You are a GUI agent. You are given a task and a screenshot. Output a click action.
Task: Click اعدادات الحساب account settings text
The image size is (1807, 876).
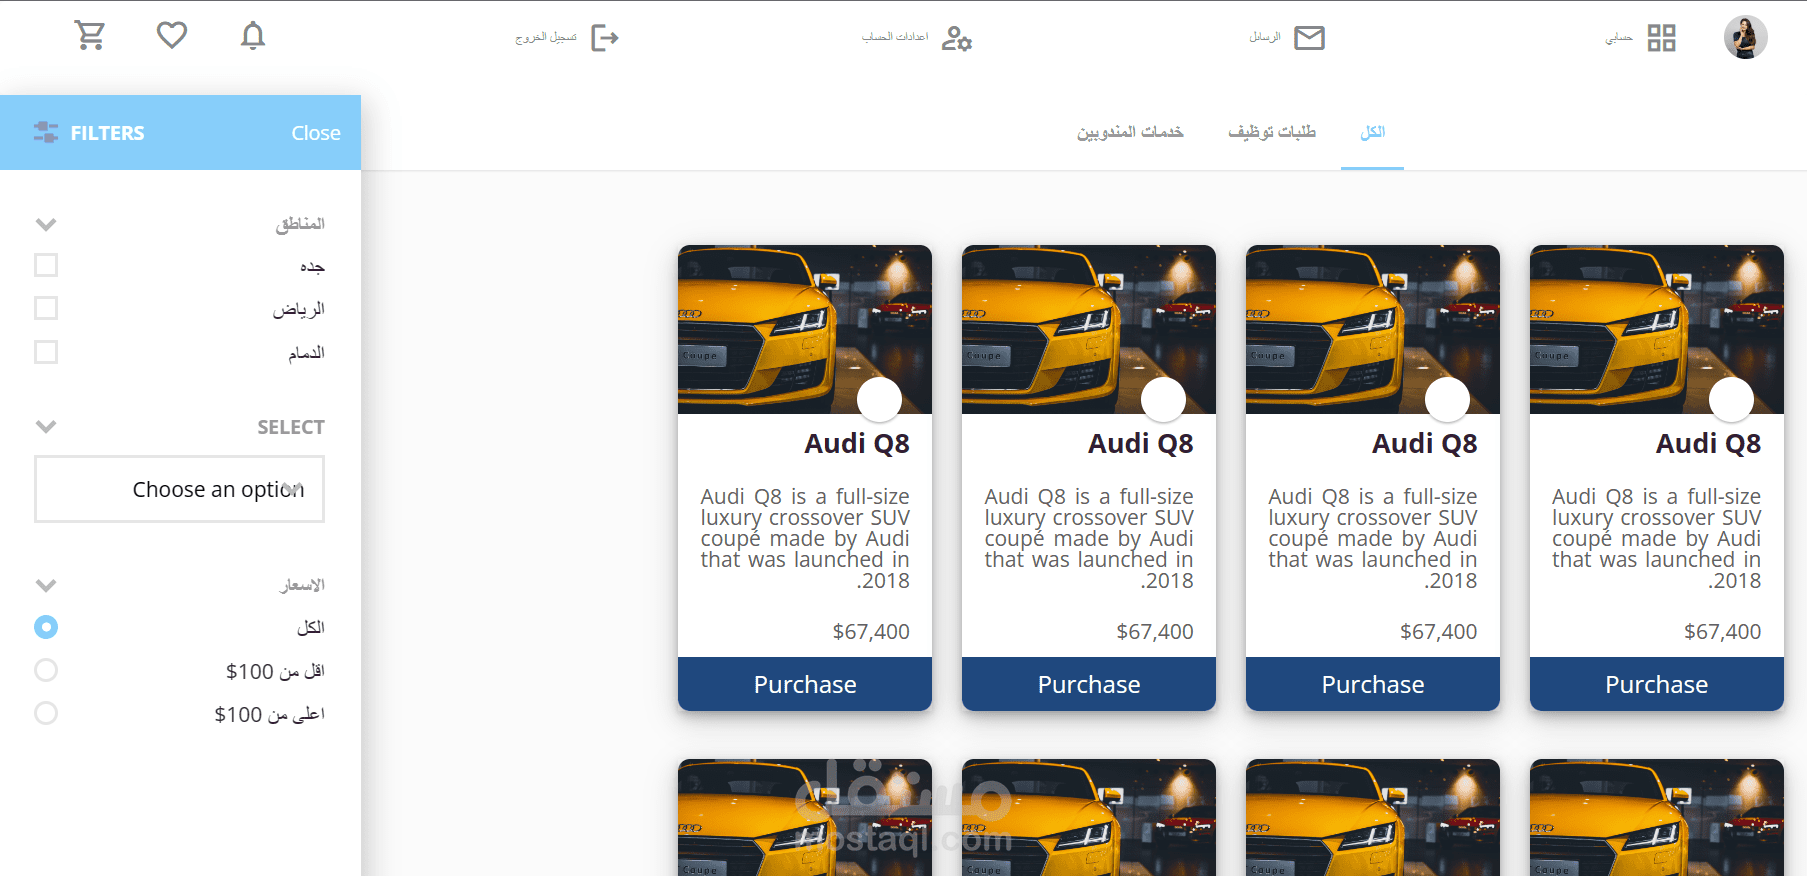[x=895, y=37]
